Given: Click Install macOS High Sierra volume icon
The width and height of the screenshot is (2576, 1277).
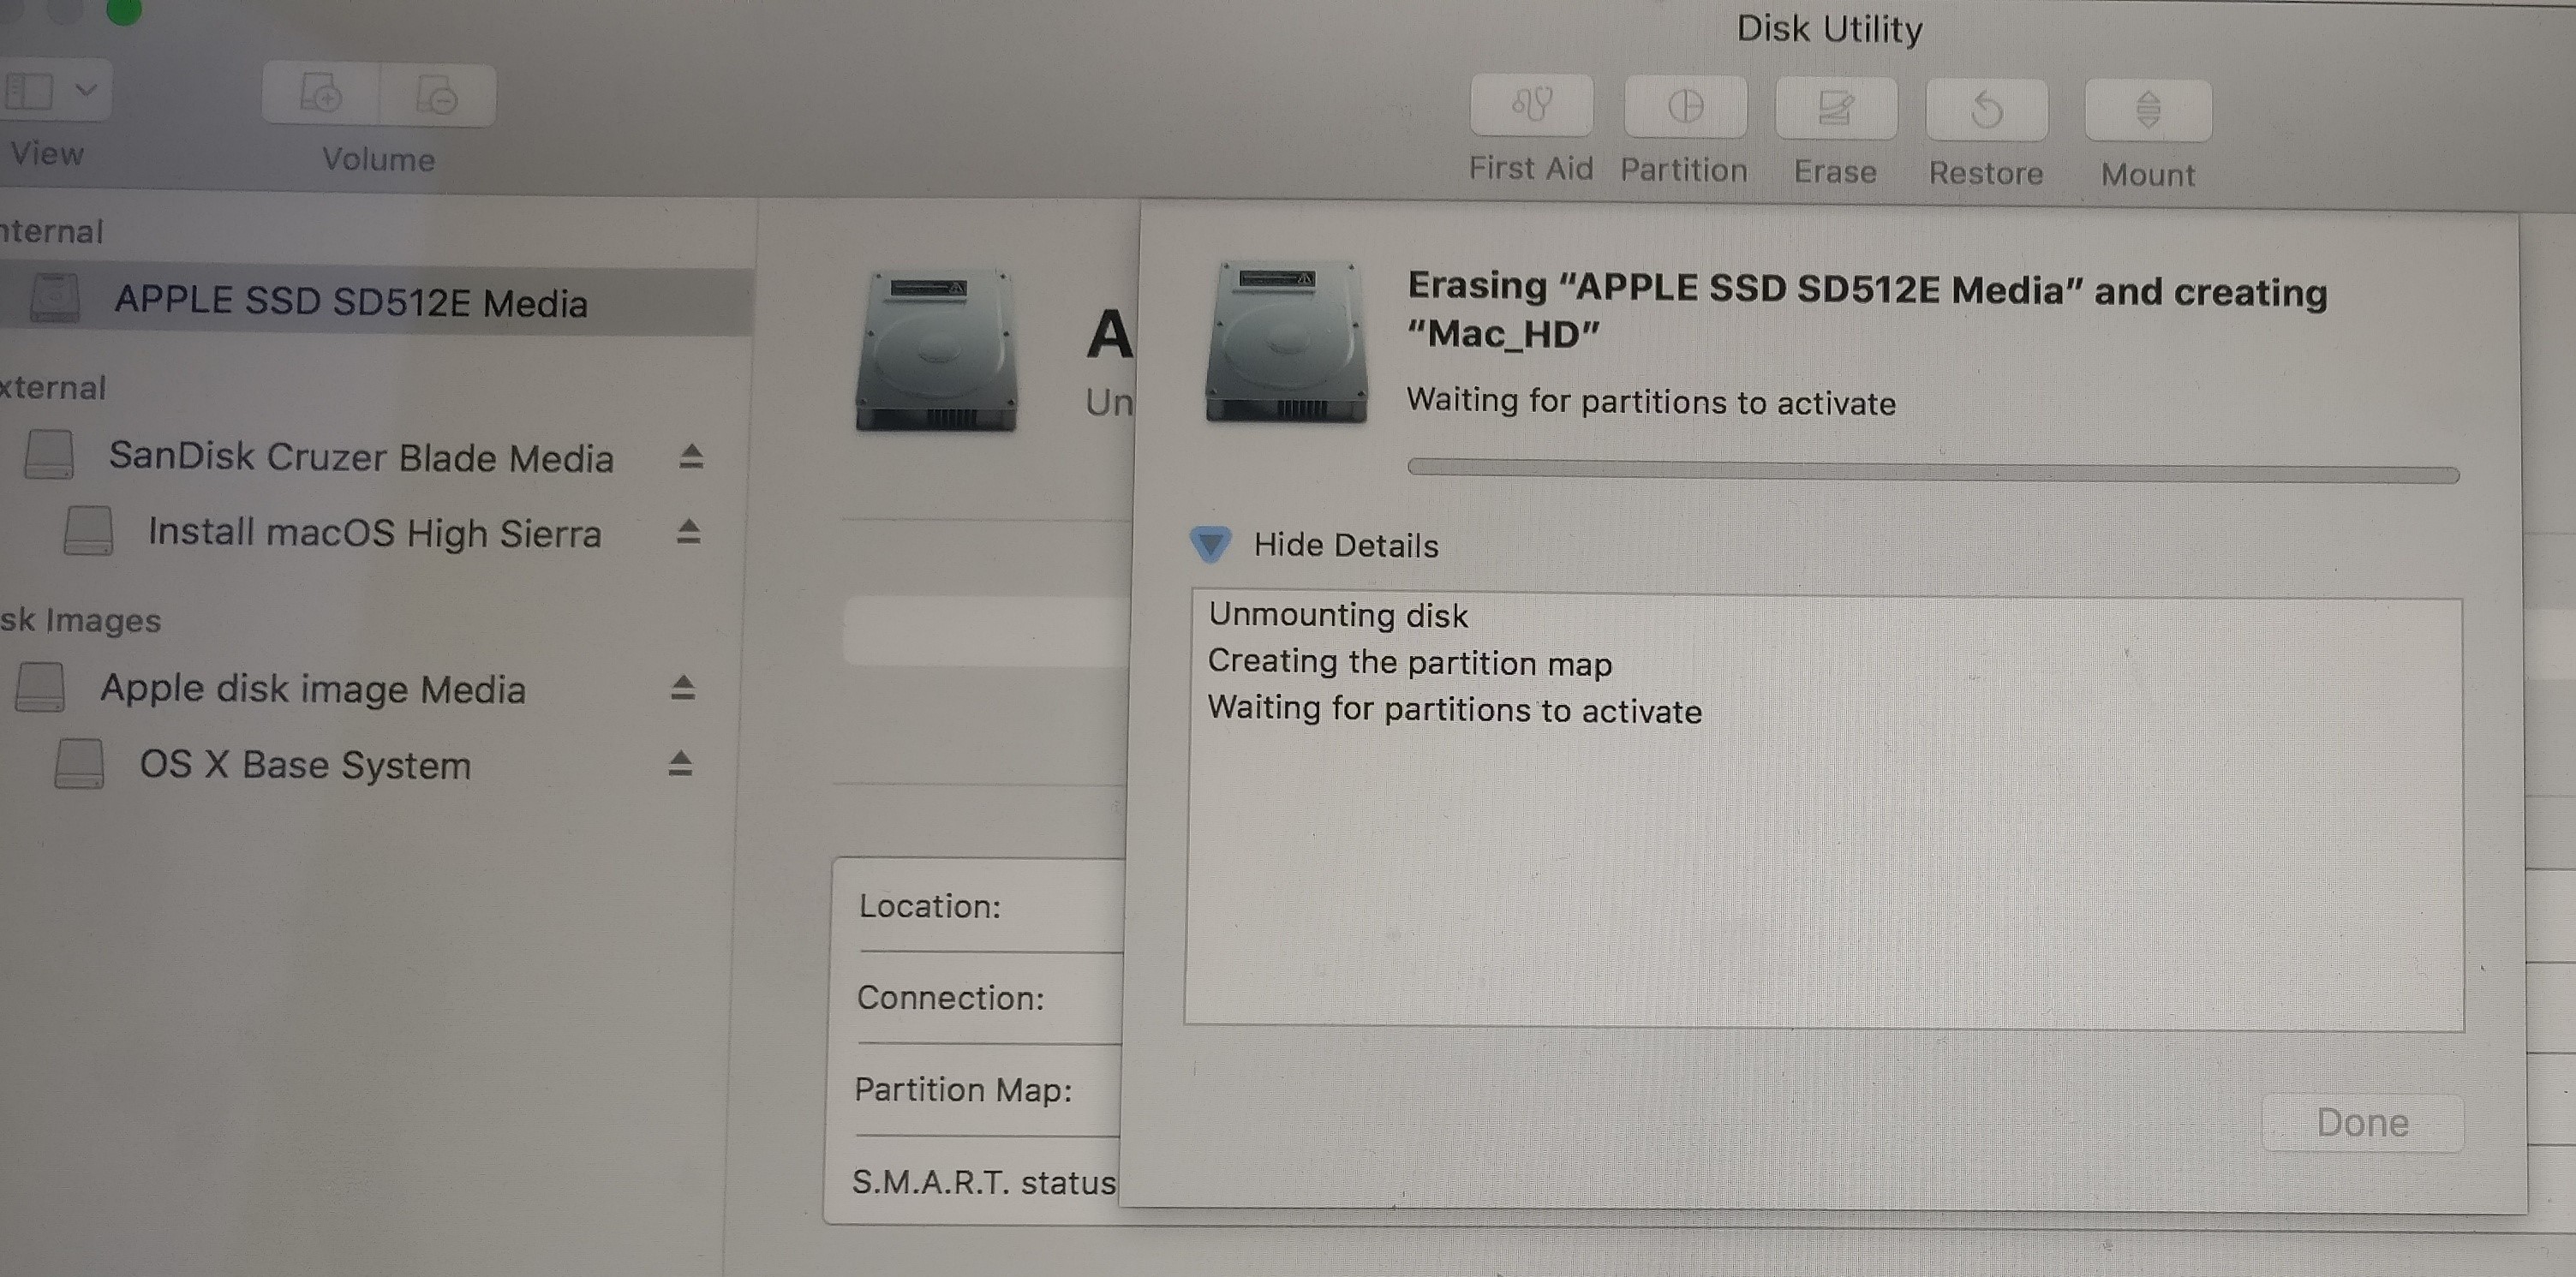Looking at the screenshot, I should (x=88, y=530).
